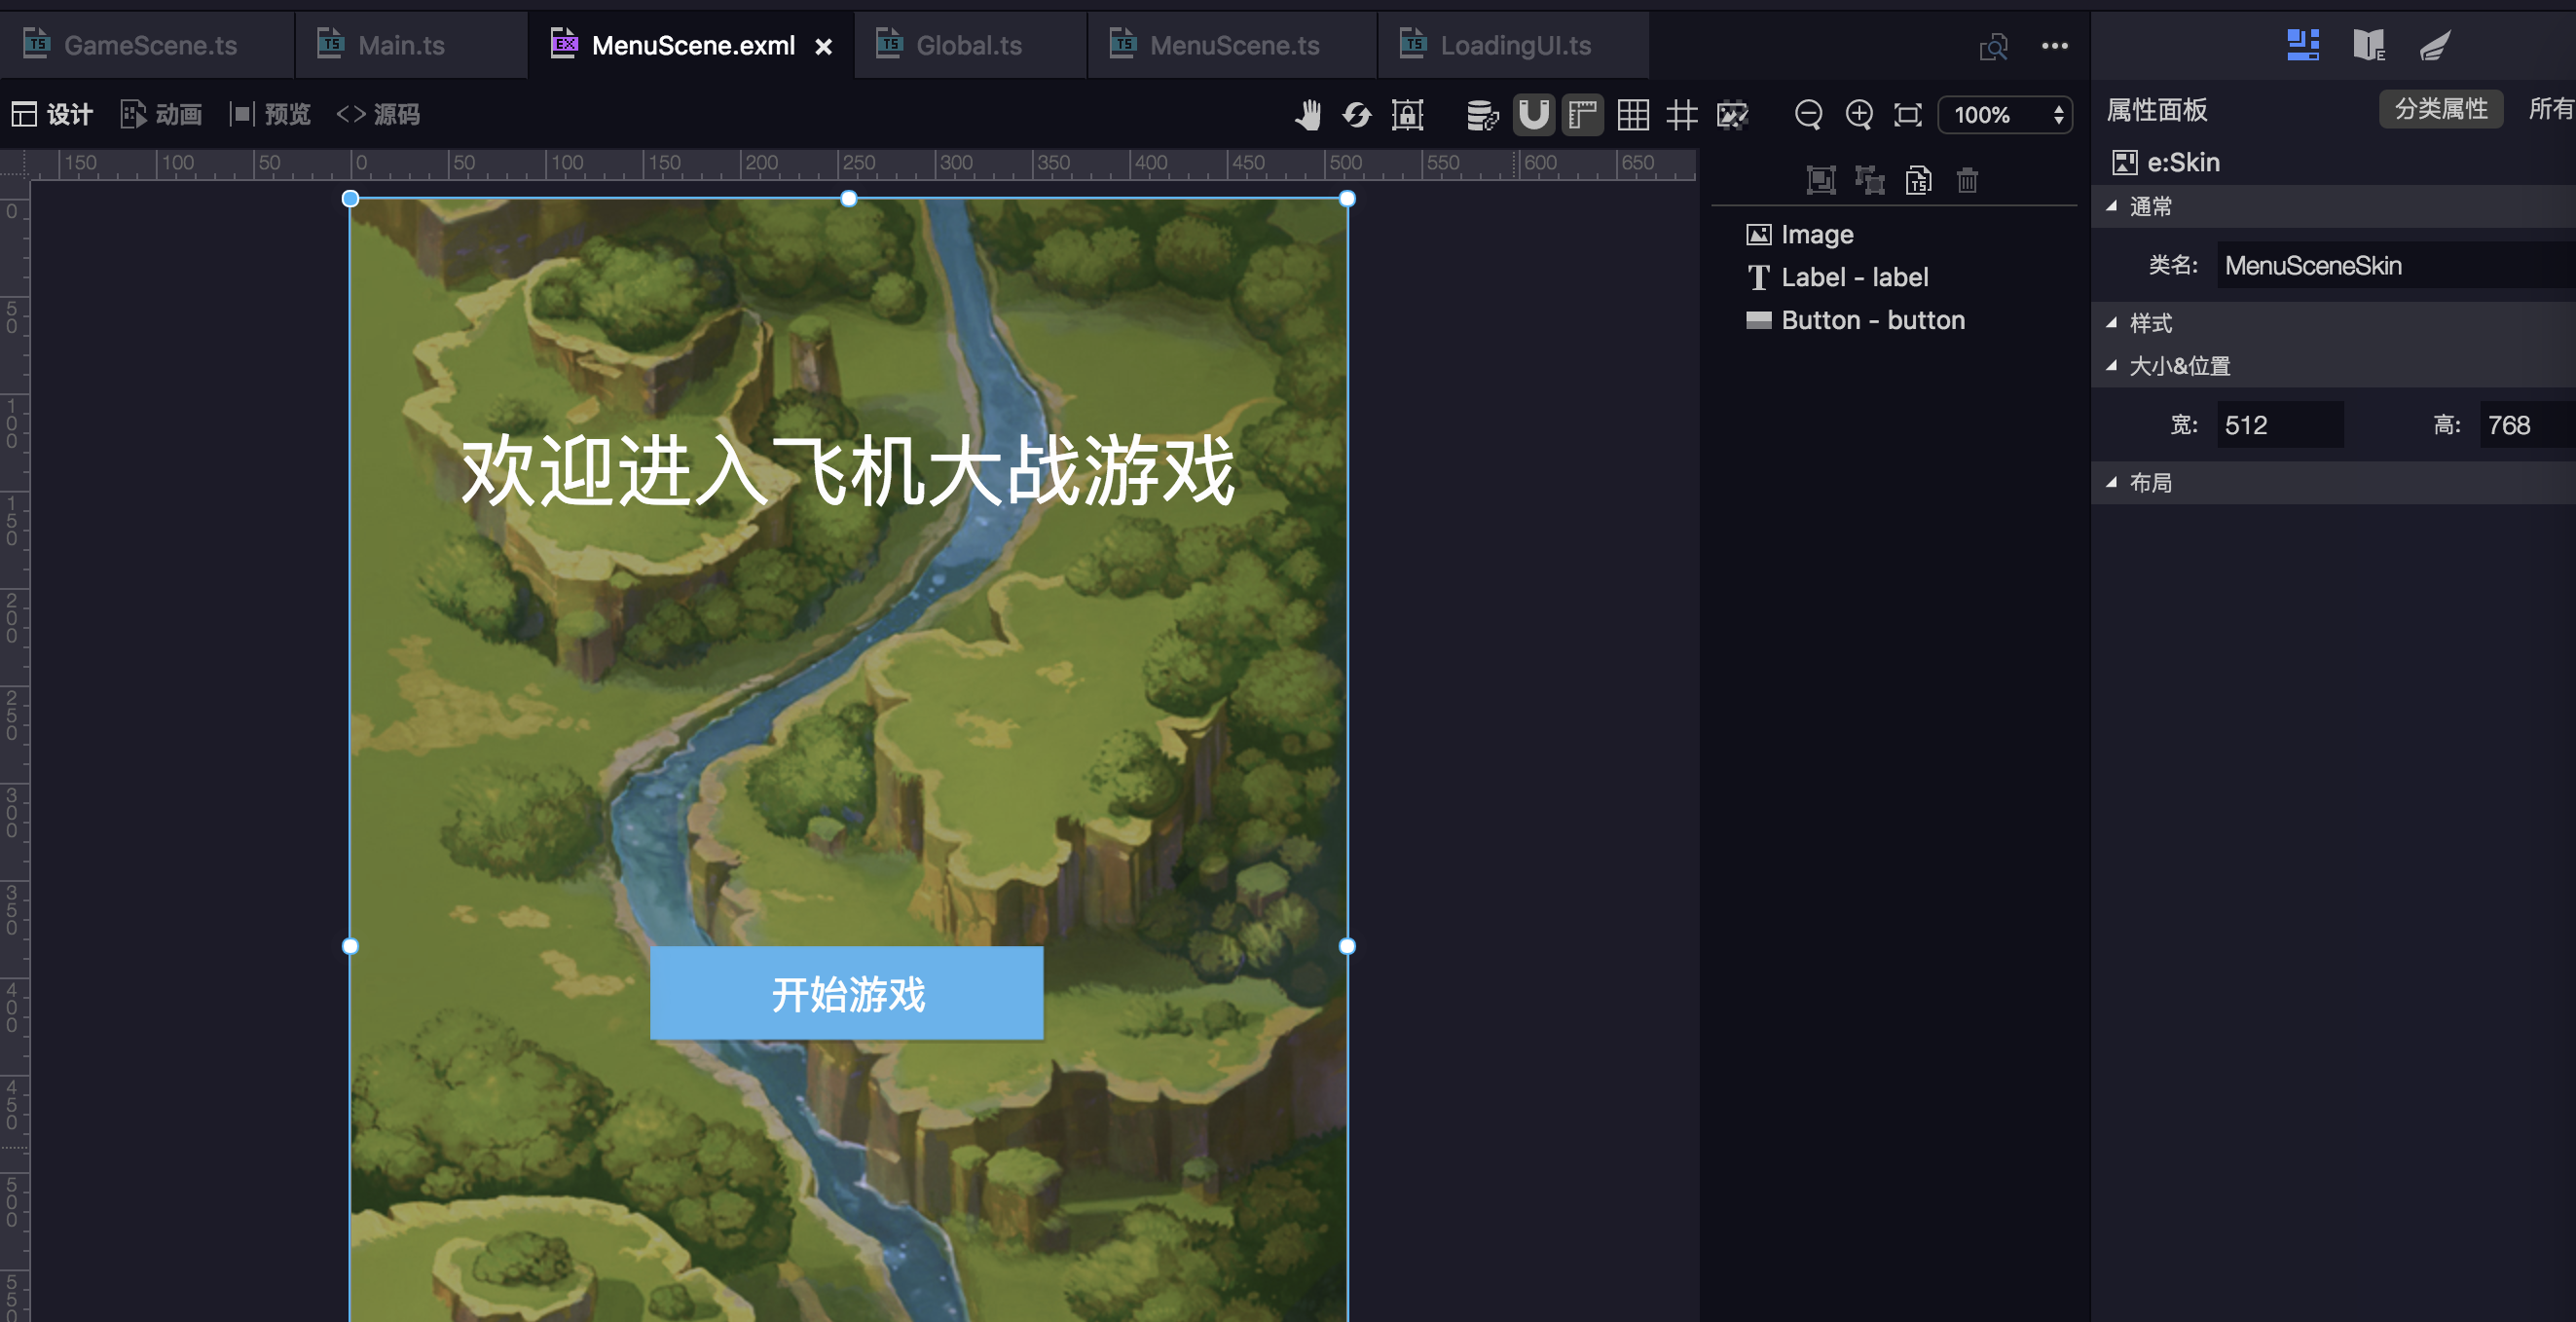Screen dimensions: 2576x1322
Task: Toggle the grid display icon
Action: [1632, 115]
